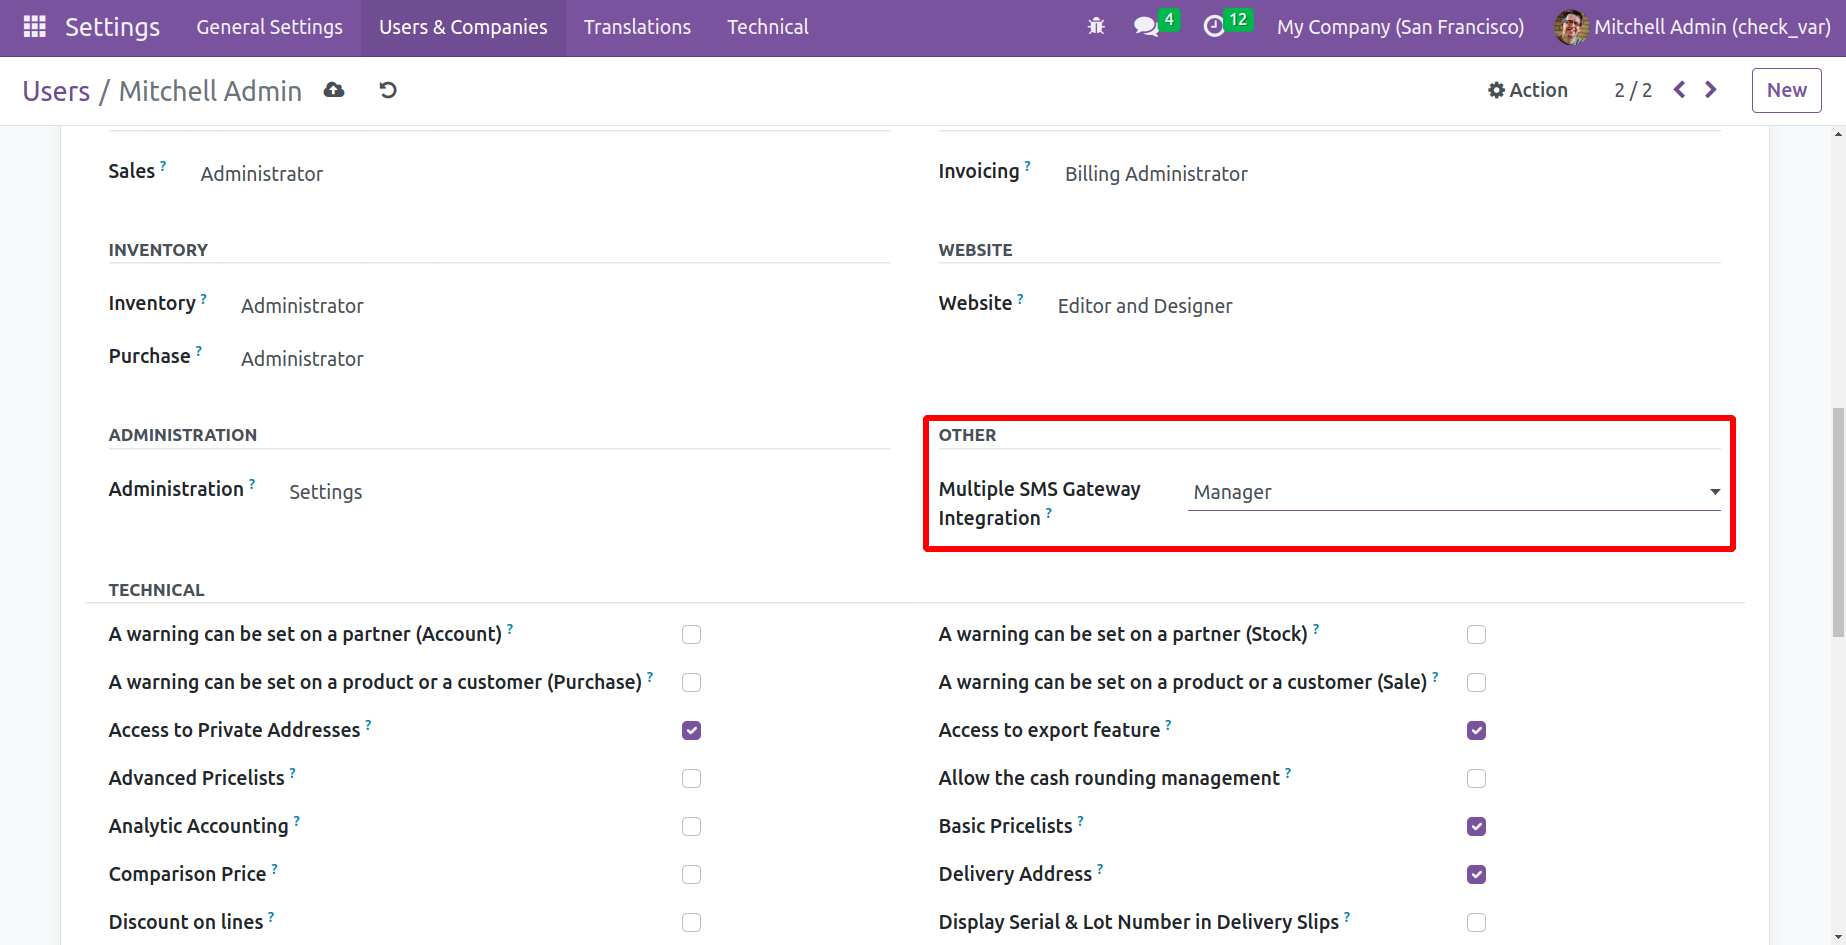This screenshot has width=1846, height=945.
Task: Open the conversations chat icon
Action: (x=1146, y=27)
